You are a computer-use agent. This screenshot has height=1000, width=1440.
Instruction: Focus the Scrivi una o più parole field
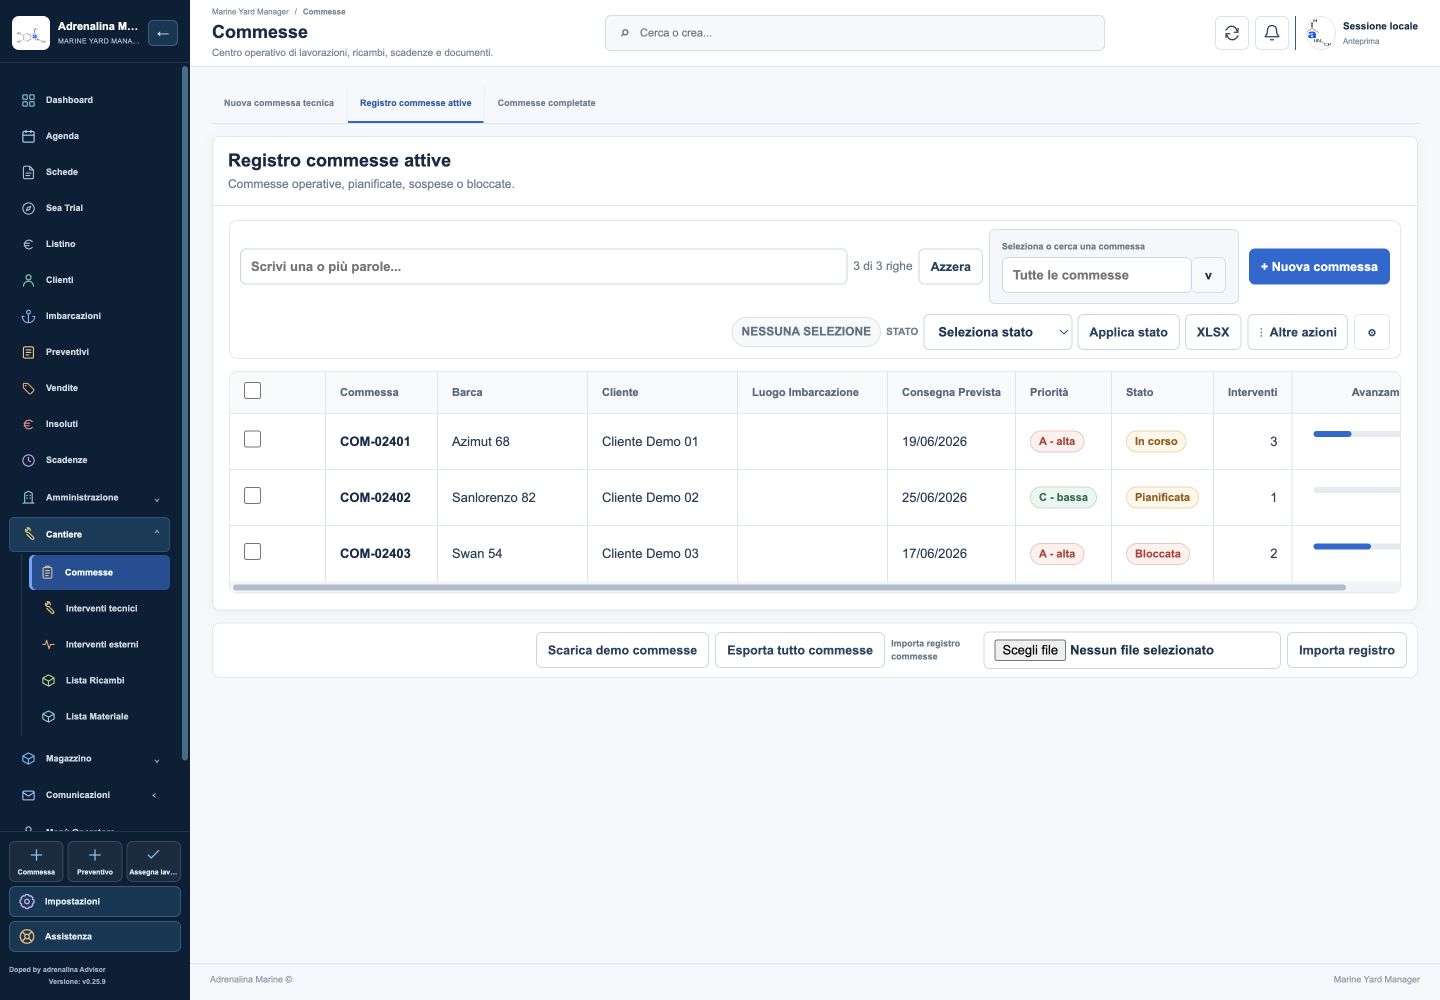point(543,267)
